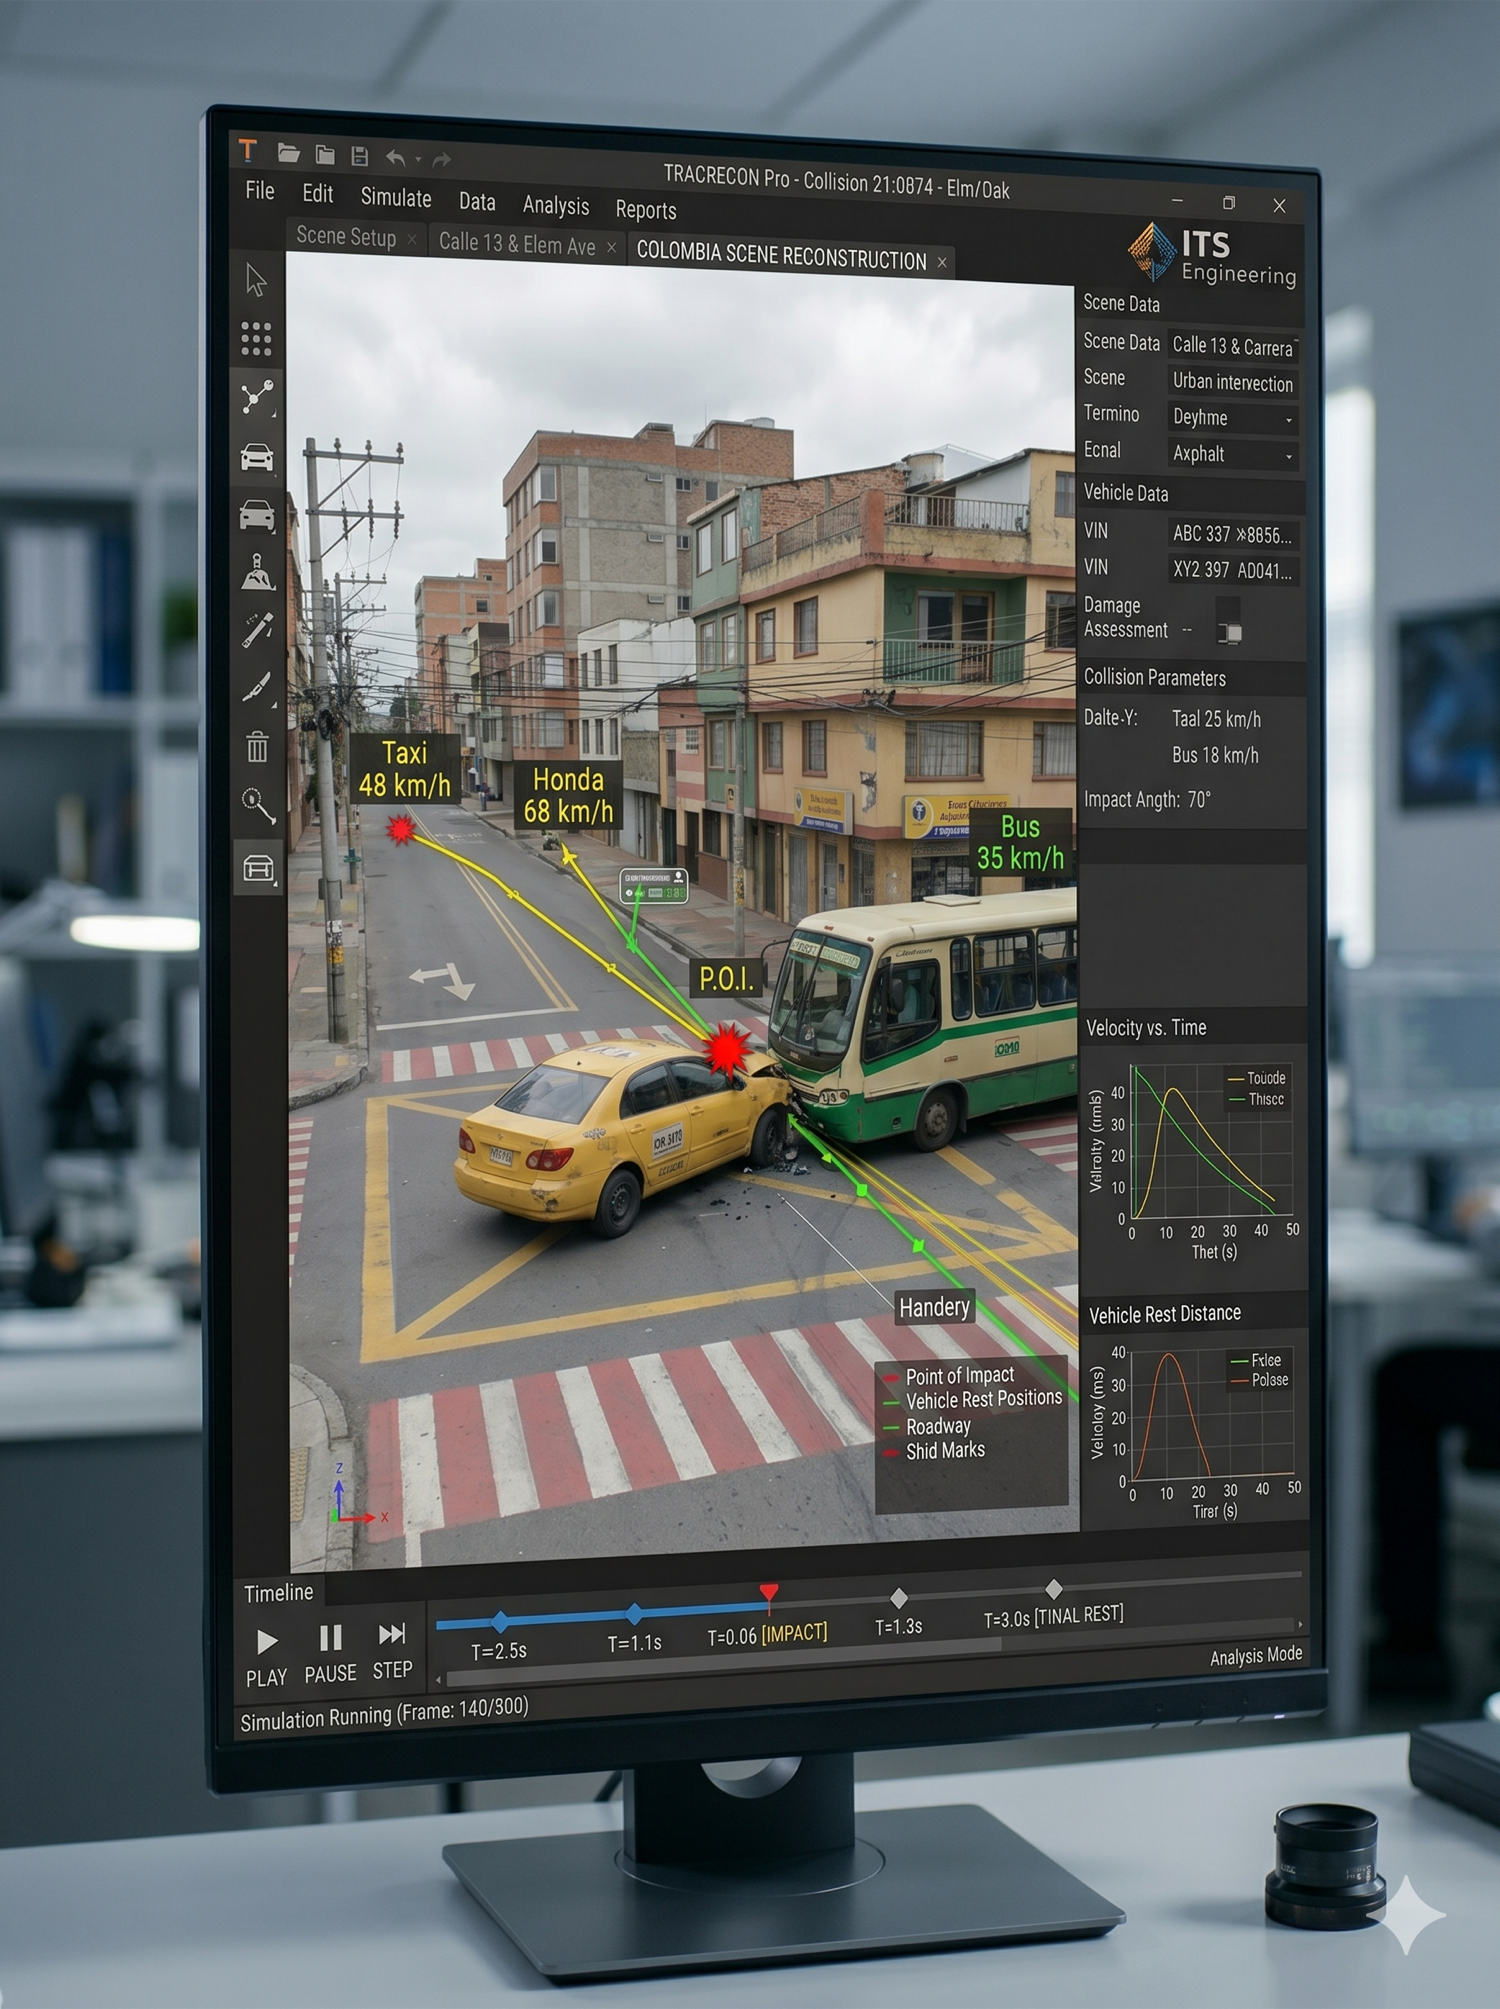Click the Calle 13 & Carrera field

pyautogui.click(x=1234, y=346)
